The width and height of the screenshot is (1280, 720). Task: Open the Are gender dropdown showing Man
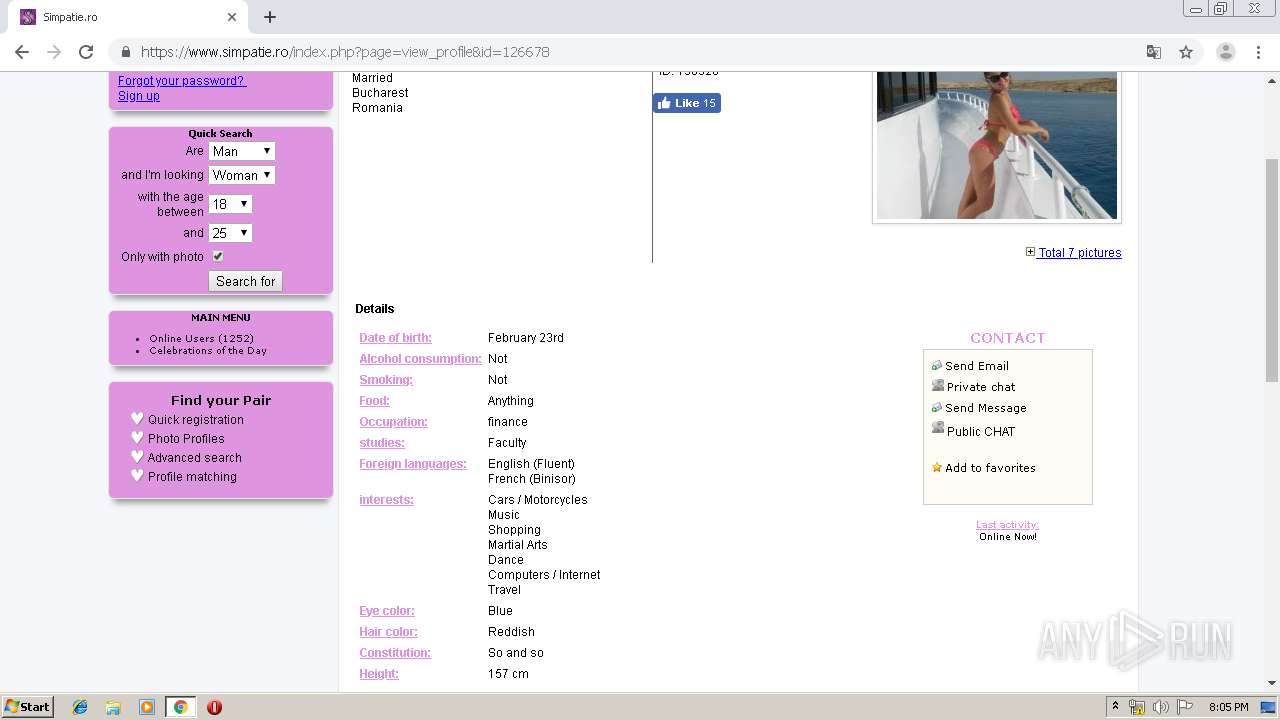point(241,151)
